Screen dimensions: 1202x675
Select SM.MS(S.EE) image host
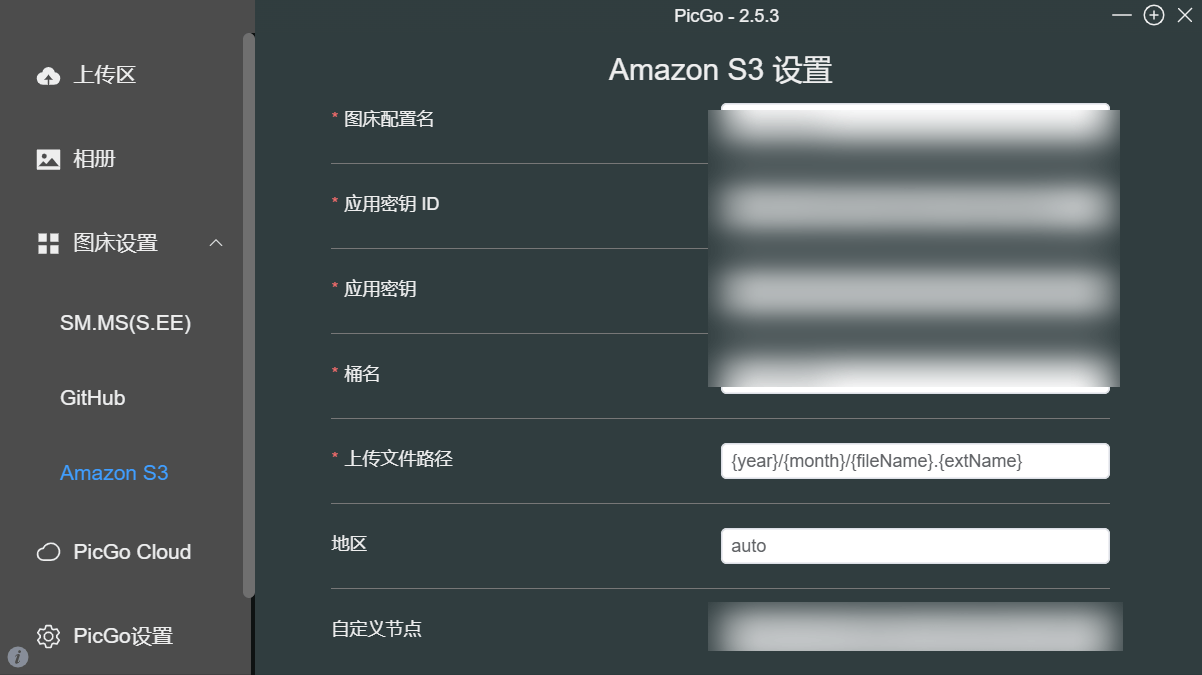tap(125, 323)
